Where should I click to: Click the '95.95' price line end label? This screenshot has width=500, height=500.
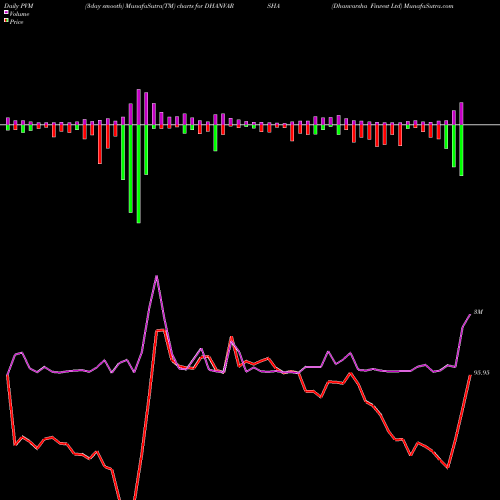point(482,373)
